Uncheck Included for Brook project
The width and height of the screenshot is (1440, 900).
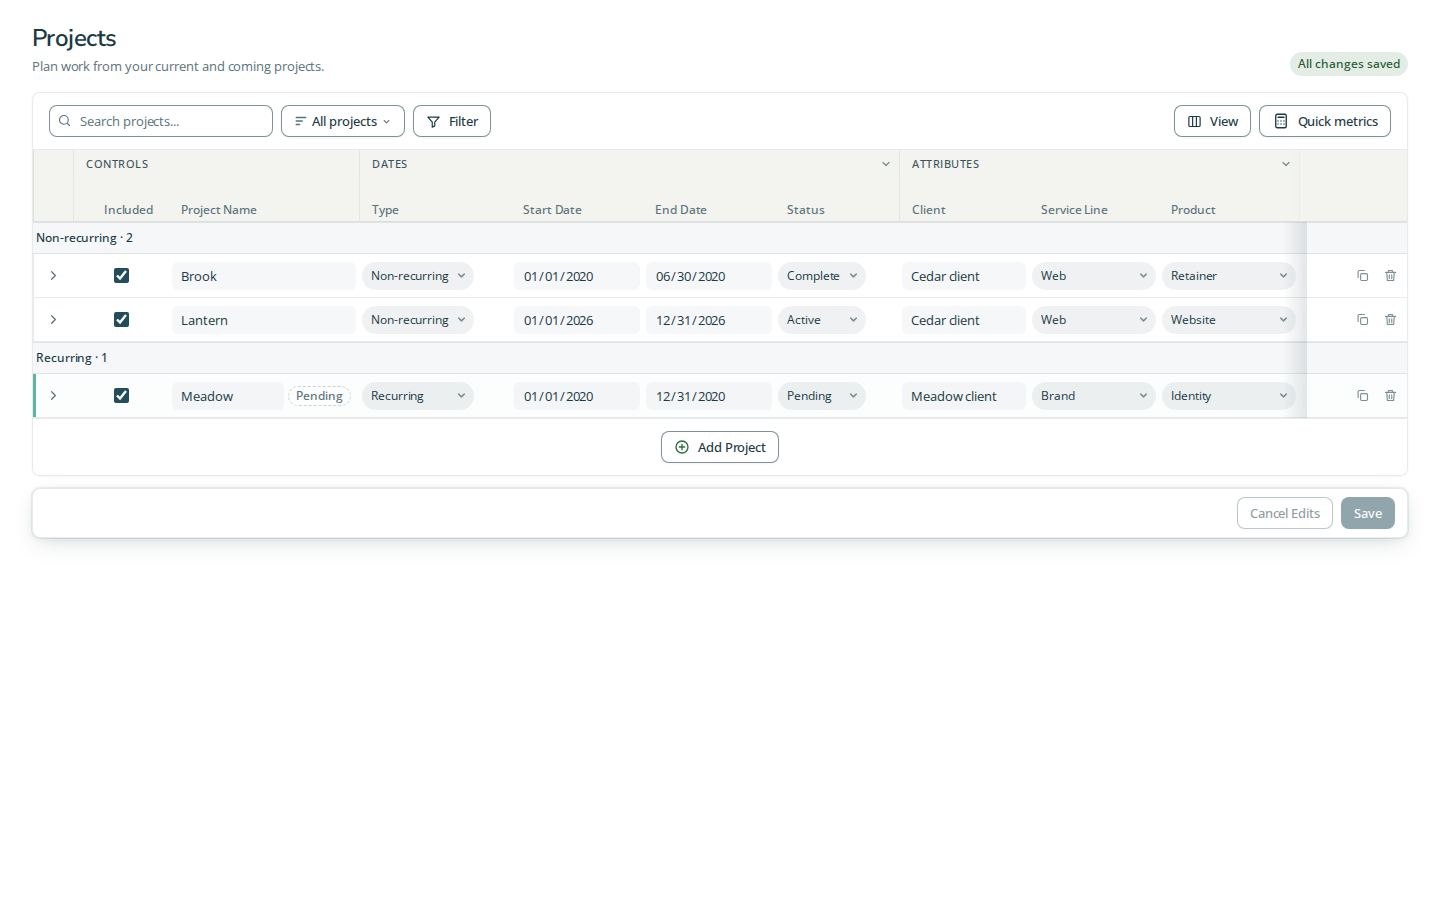pyautogui.click(x=121, y=276)
